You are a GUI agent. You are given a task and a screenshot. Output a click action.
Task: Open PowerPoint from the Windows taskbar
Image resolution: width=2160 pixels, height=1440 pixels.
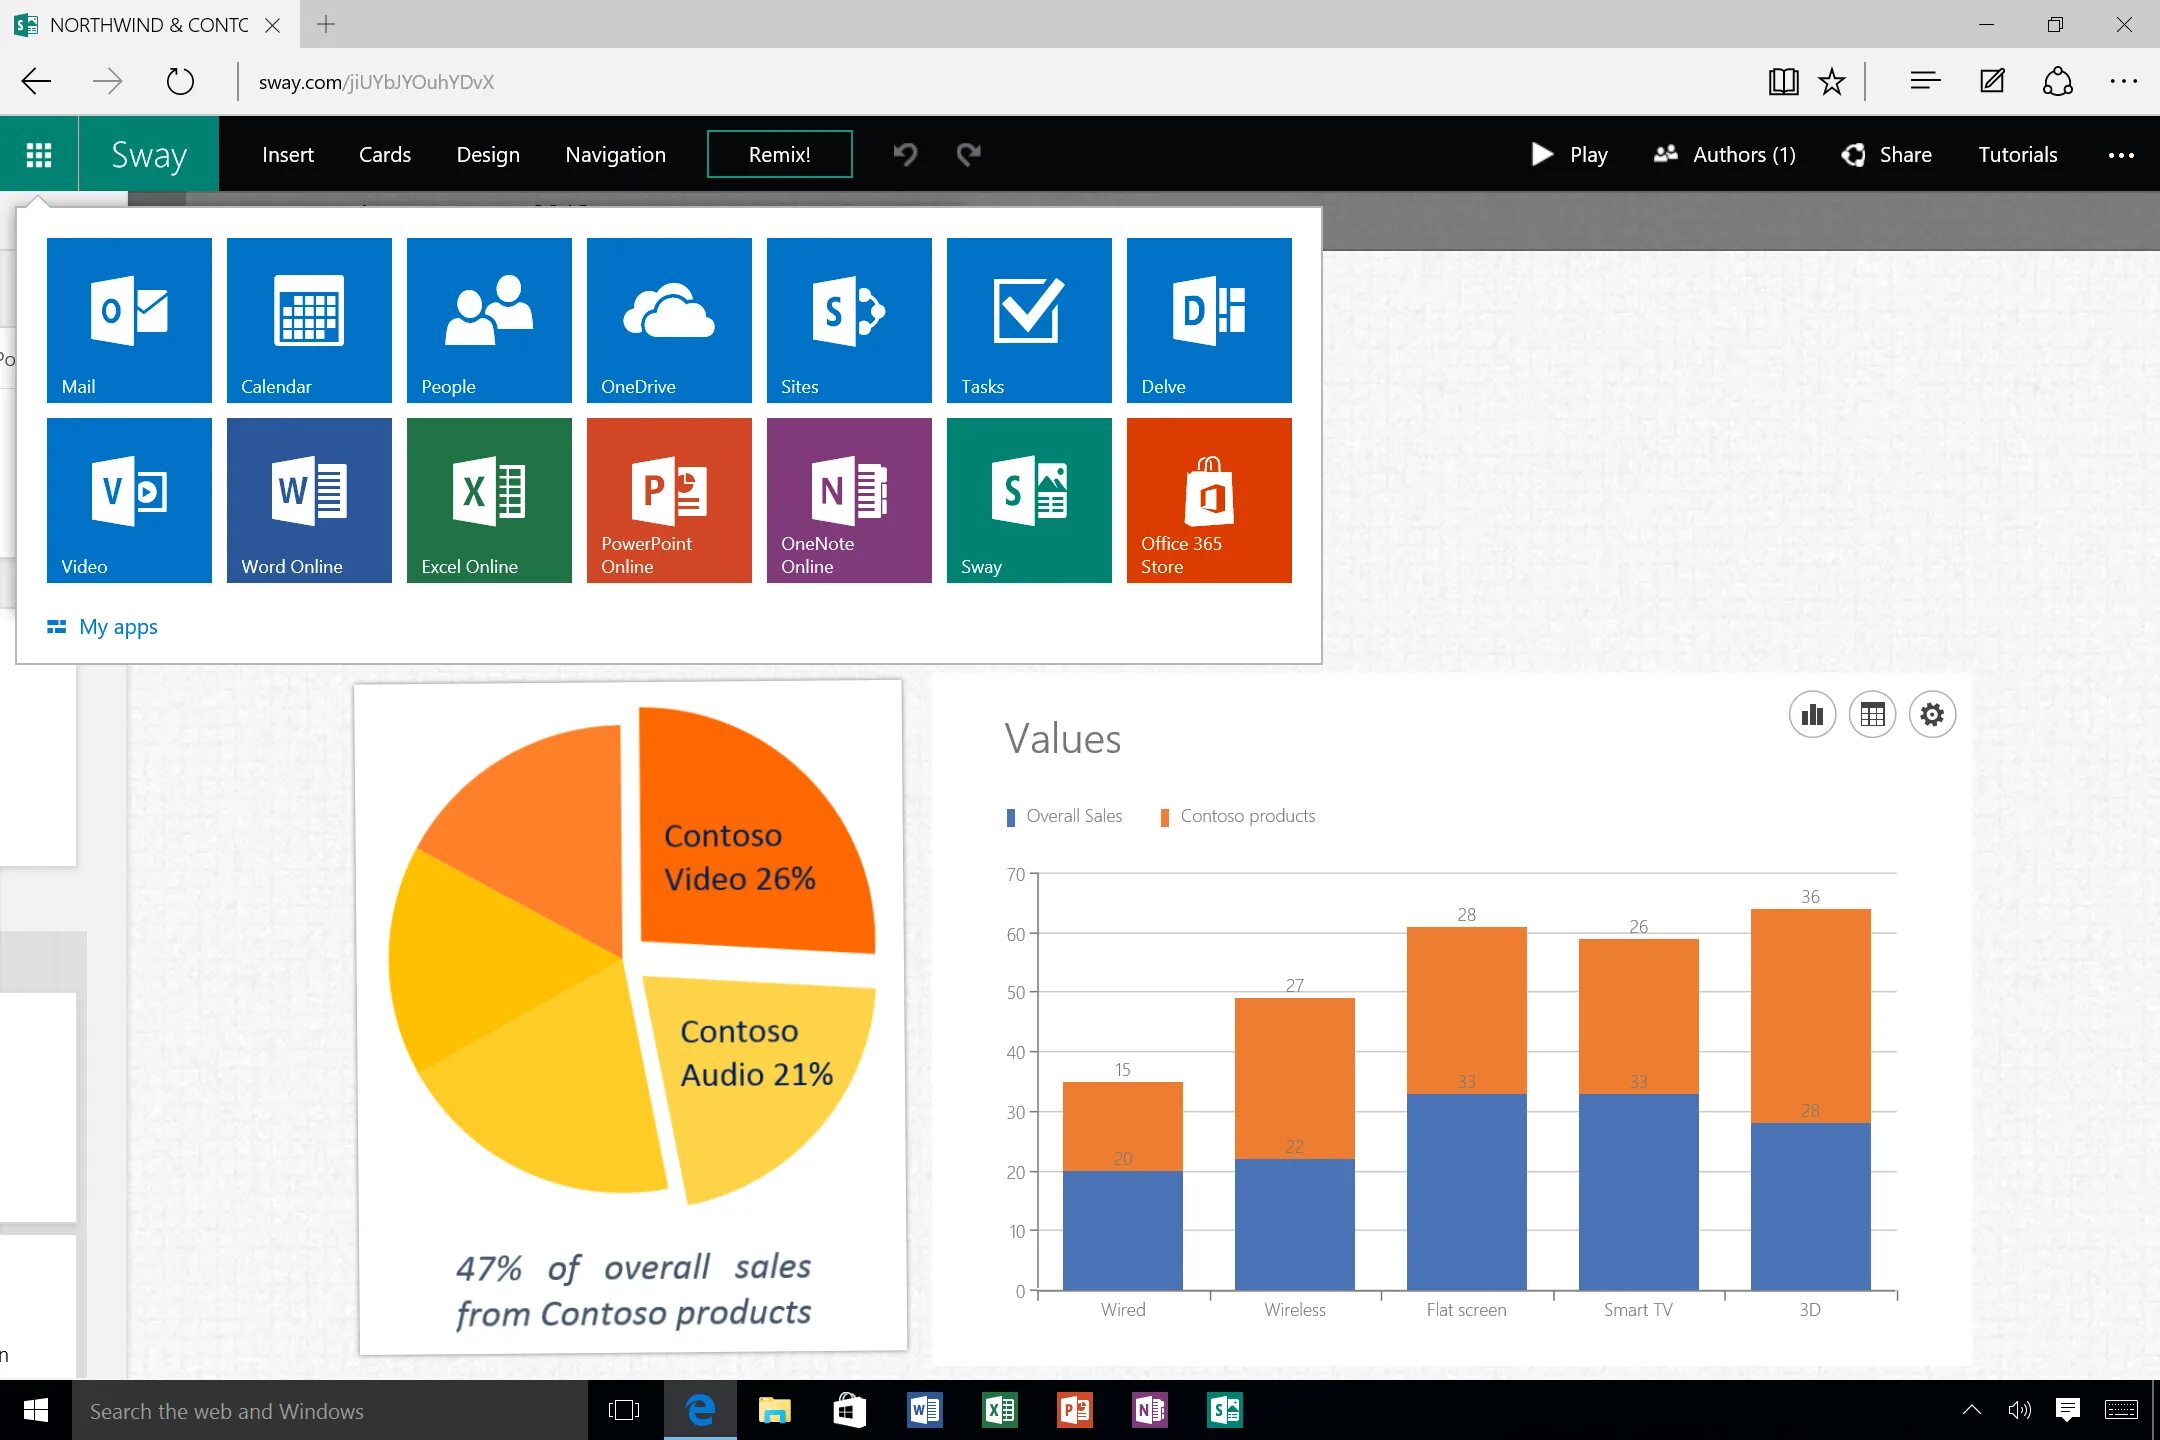click(1073, 1410)
